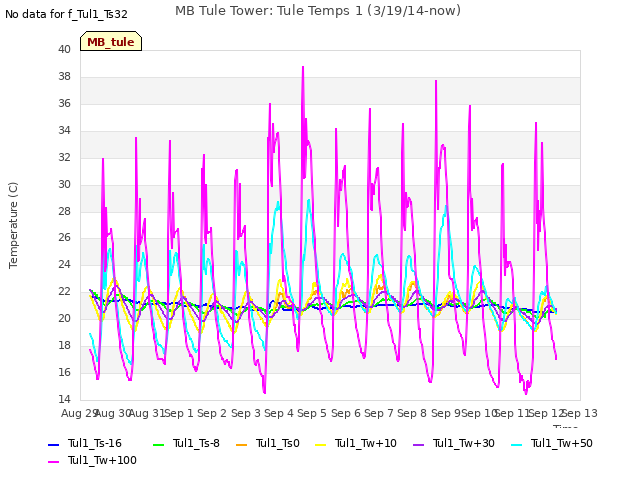Click the magenta peak near Sep 9 at 37.7

point(436,81)
